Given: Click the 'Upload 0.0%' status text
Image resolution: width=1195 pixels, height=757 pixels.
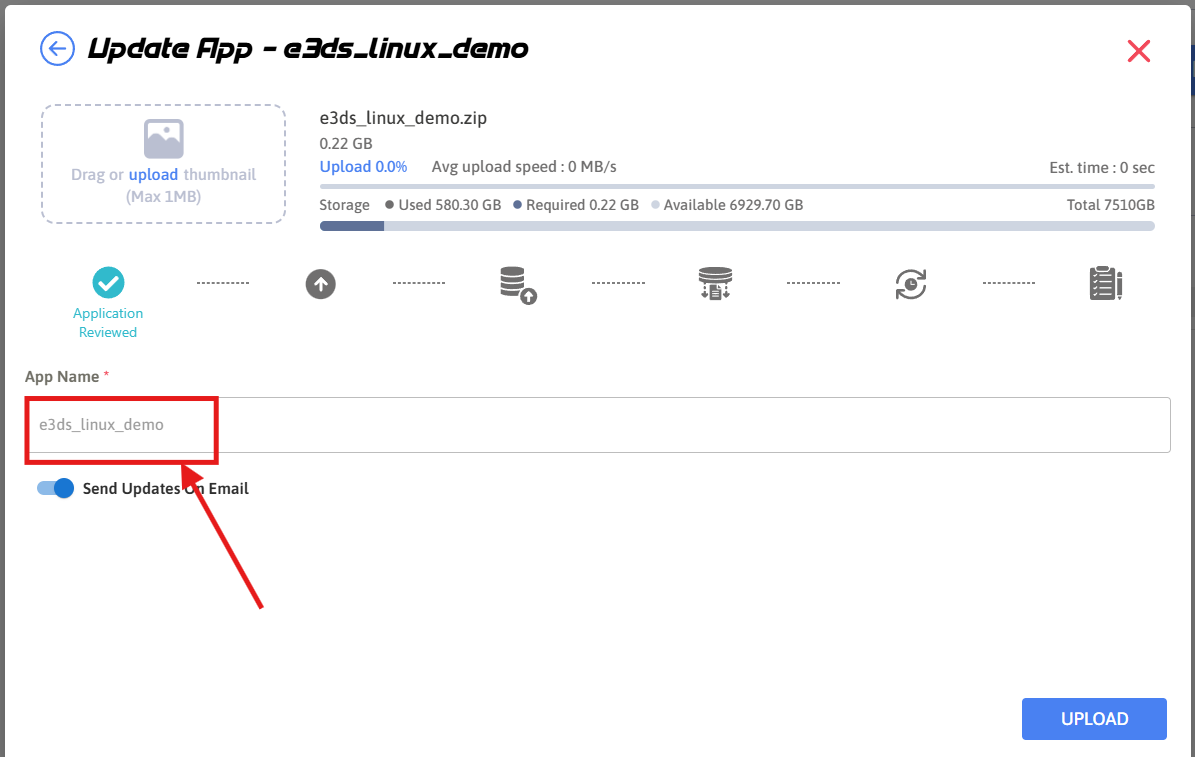Looking at the screenshot, I should 363,167.
